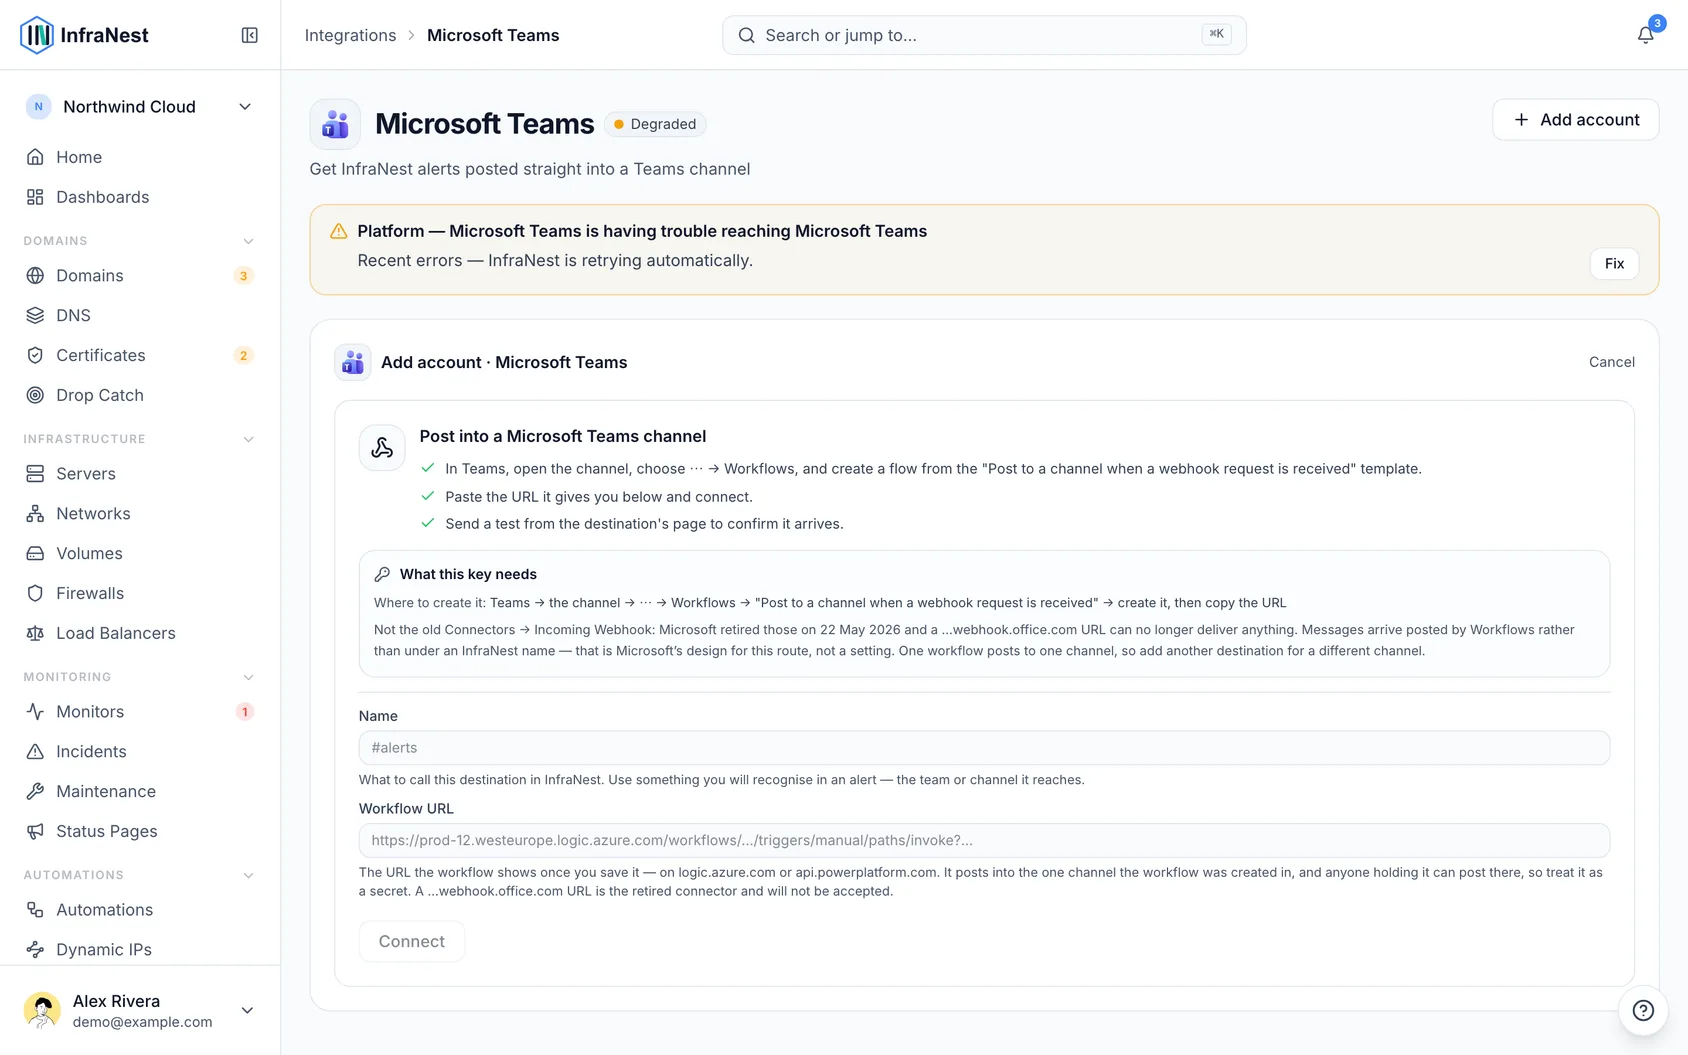The width and height of the screenshot is (1688, 1055).
Task: Click Fix in the warning banner
Action: 1614,264
